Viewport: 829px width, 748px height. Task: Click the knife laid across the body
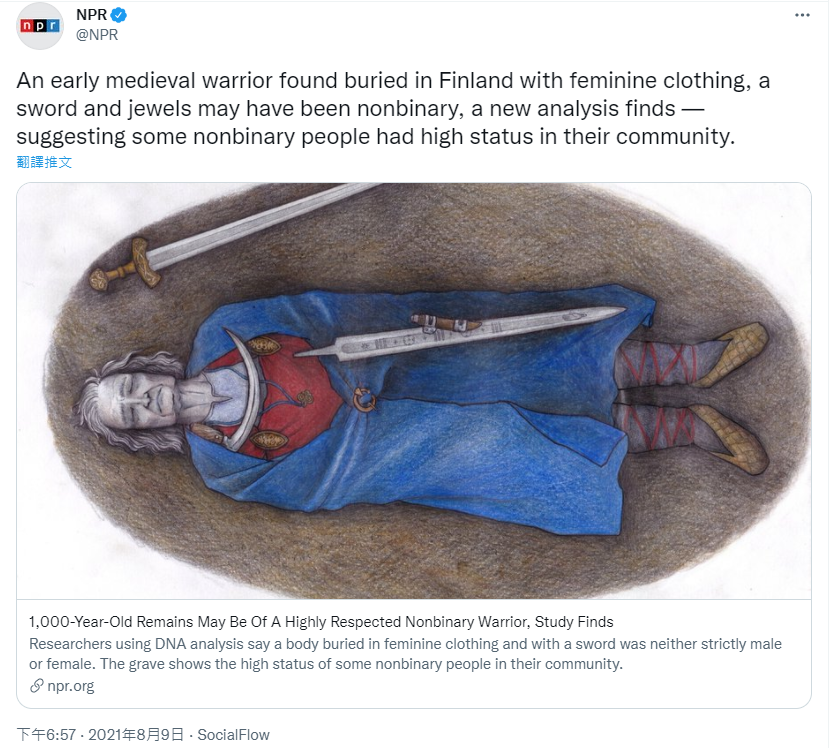click(459, 333)
